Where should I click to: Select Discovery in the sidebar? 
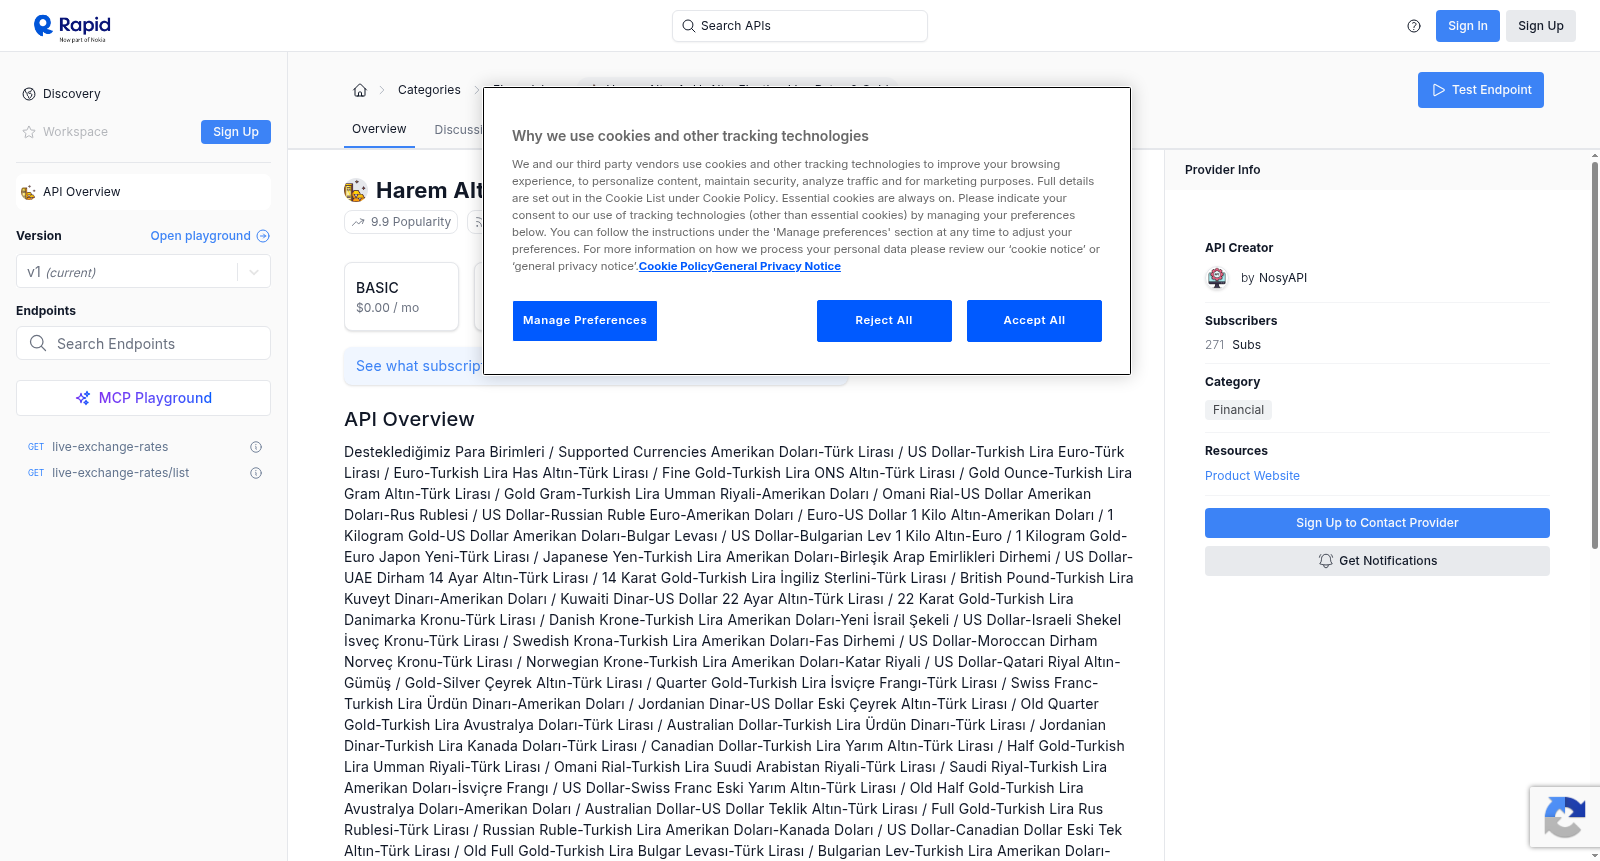pyautogui.click(x=72, y=94)
